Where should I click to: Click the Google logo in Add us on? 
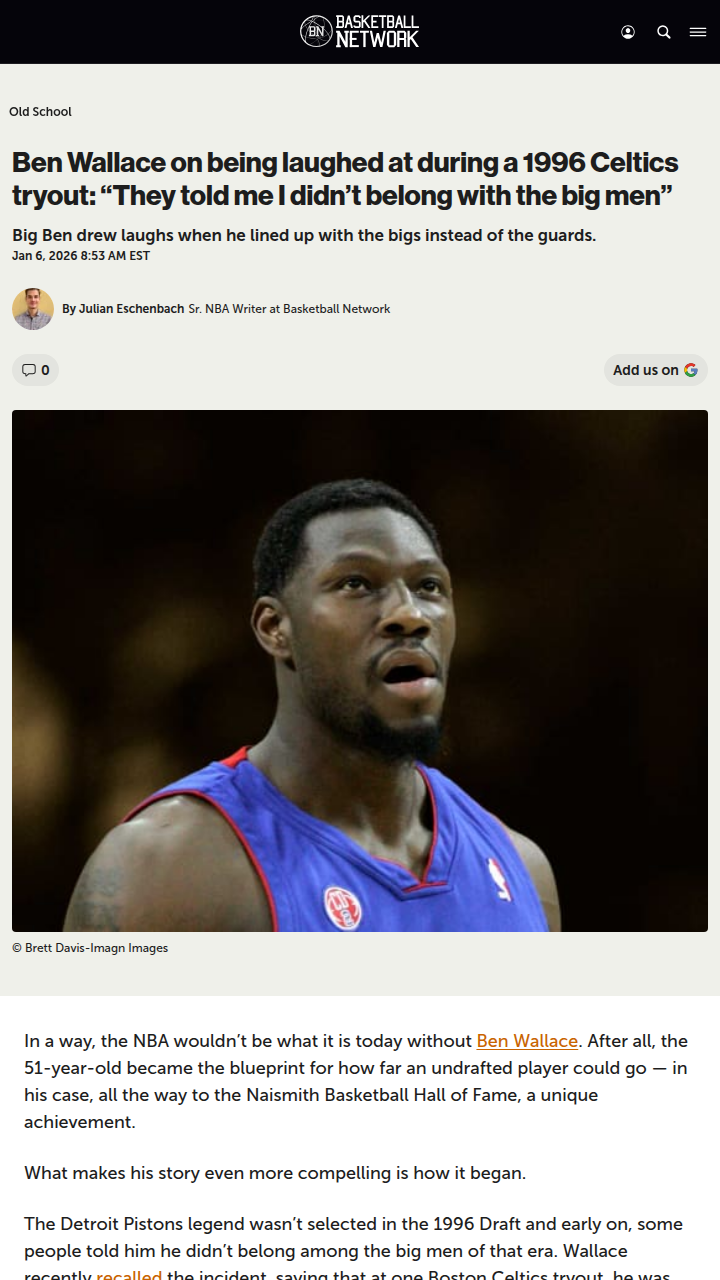(x=691, y=370)
